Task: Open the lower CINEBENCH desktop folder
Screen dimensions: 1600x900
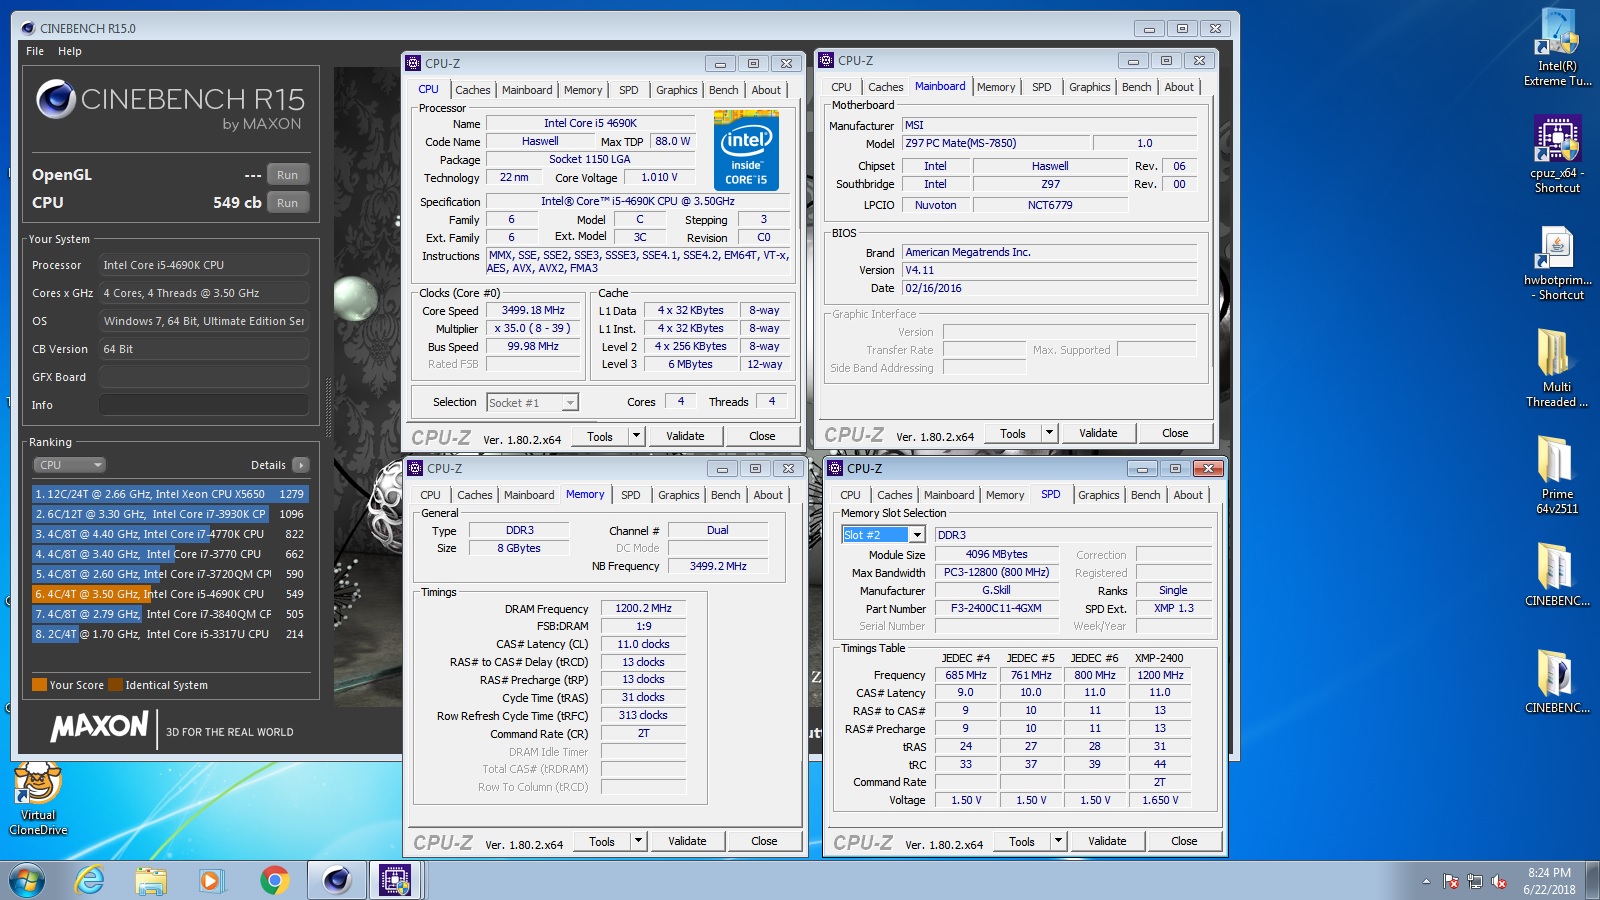Action: pyautogui.click(x=1557, y=681)
